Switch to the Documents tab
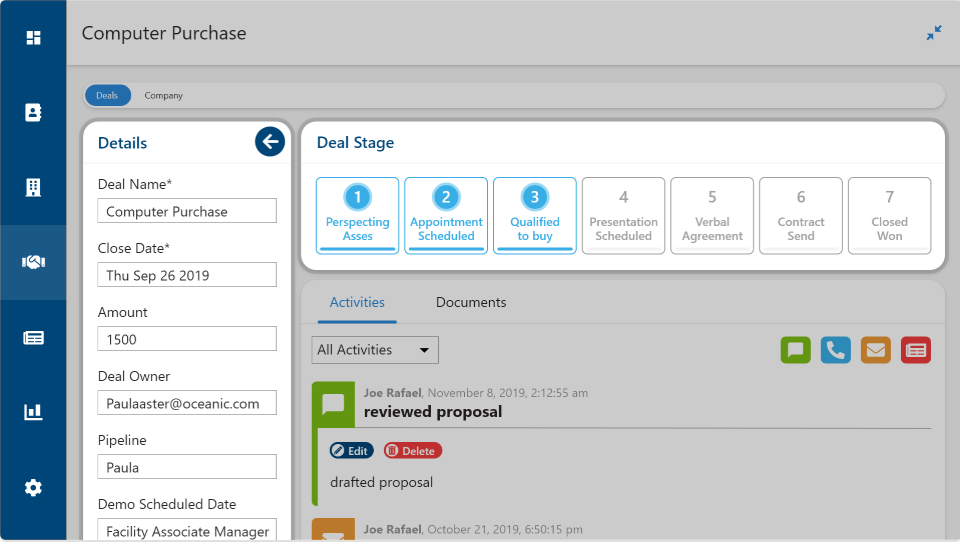Screen dimensions: 960x542 point(471,303)
